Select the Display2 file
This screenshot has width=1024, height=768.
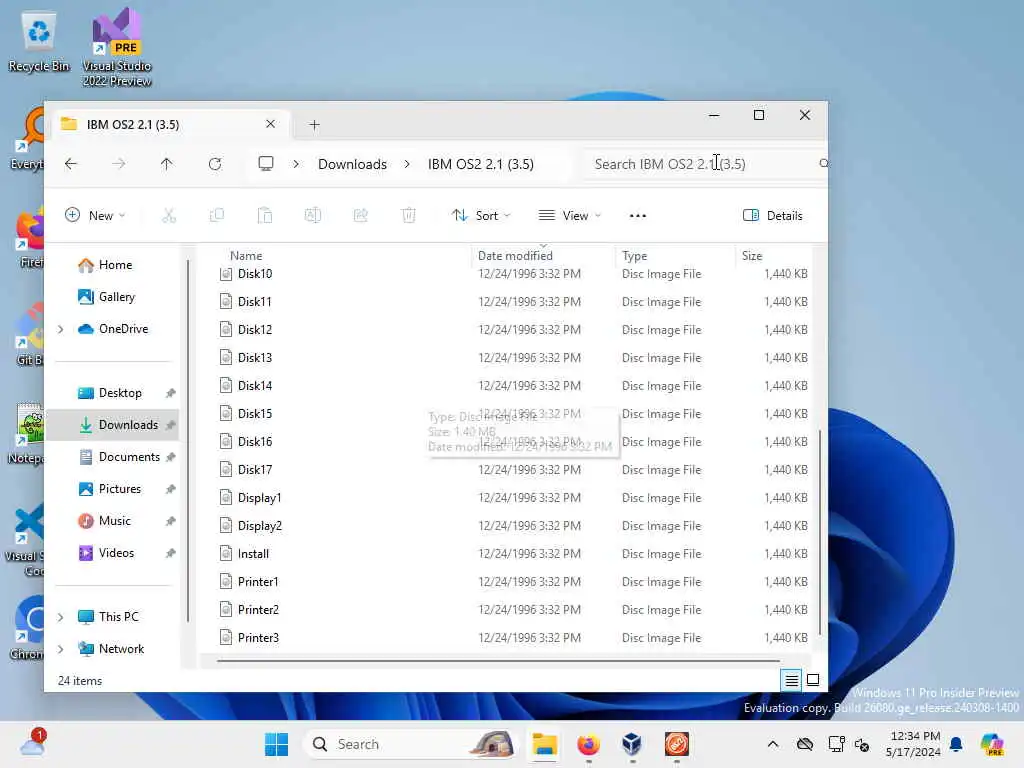tap(260, 526)
